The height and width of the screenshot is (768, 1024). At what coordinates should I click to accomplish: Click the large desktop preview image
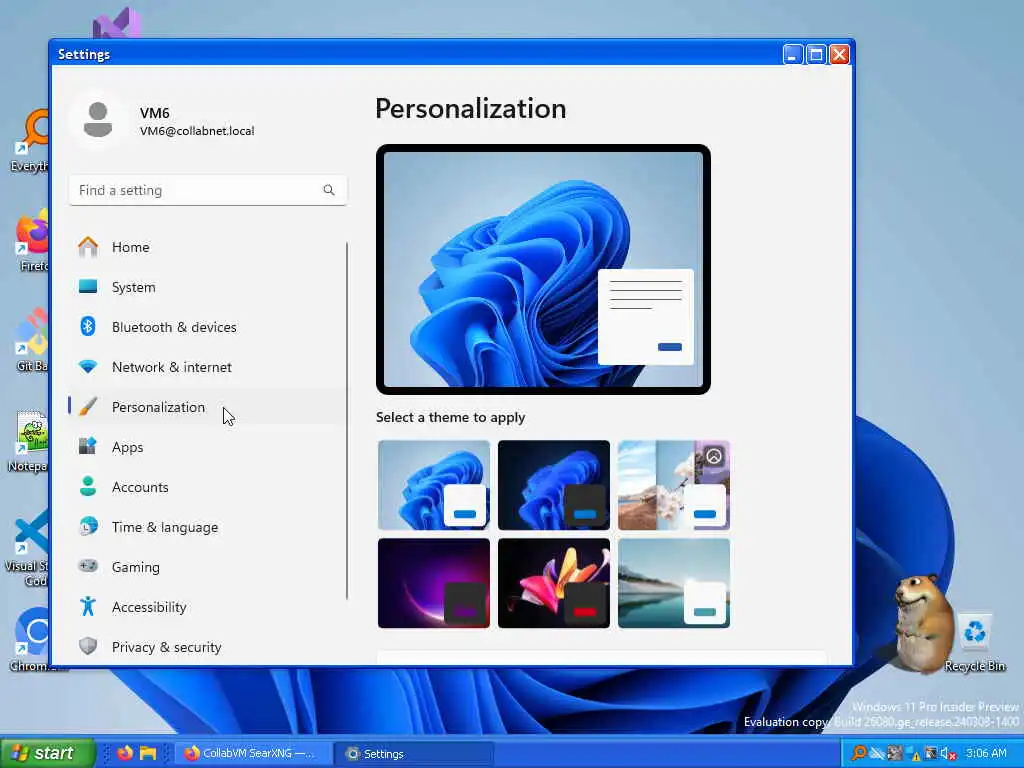[x=543, y=269]
